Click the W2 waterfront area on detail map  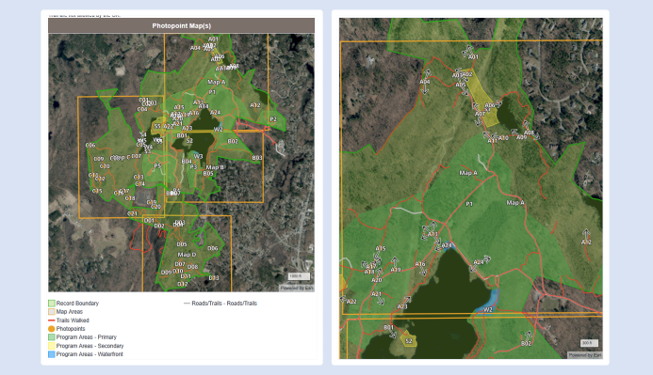coord(487,303)
